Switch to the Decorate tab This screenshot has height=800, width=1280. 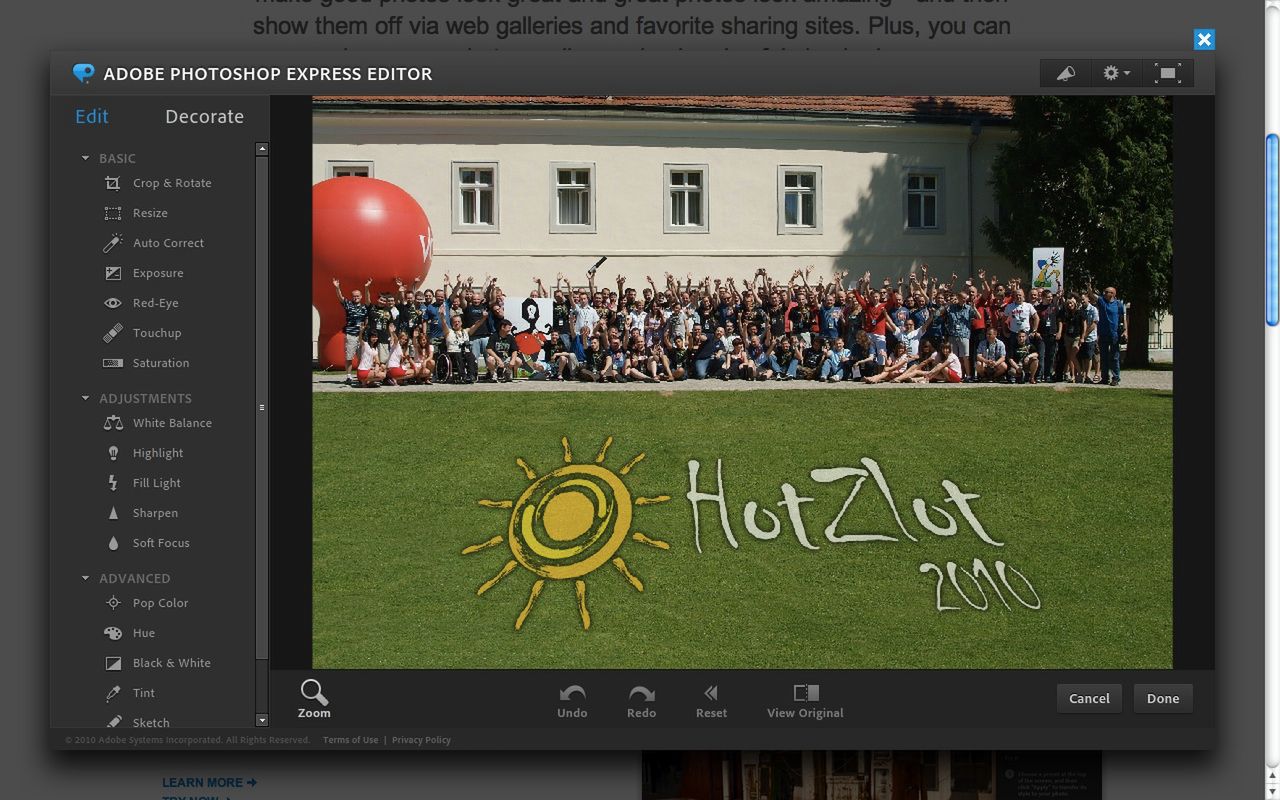click(x=204, y=116)
